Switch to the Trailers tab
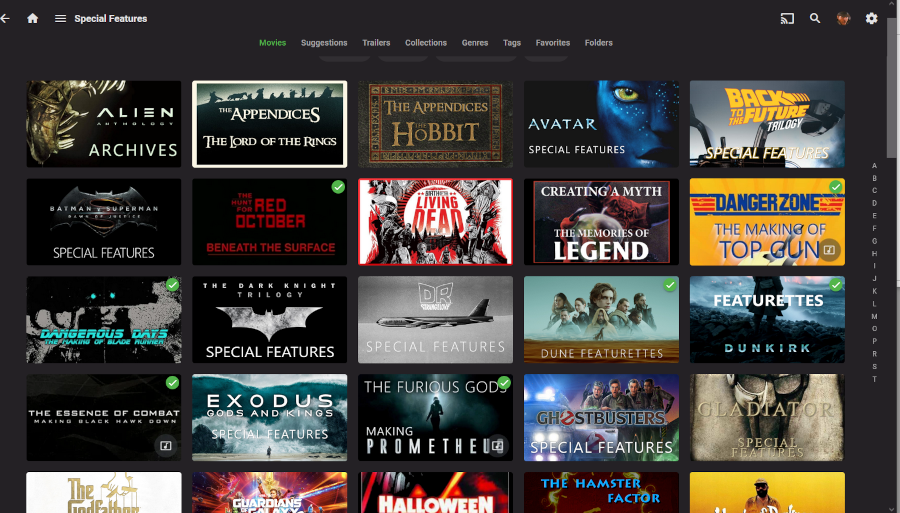This screenshot has width=900, height=513. point(376,42)
